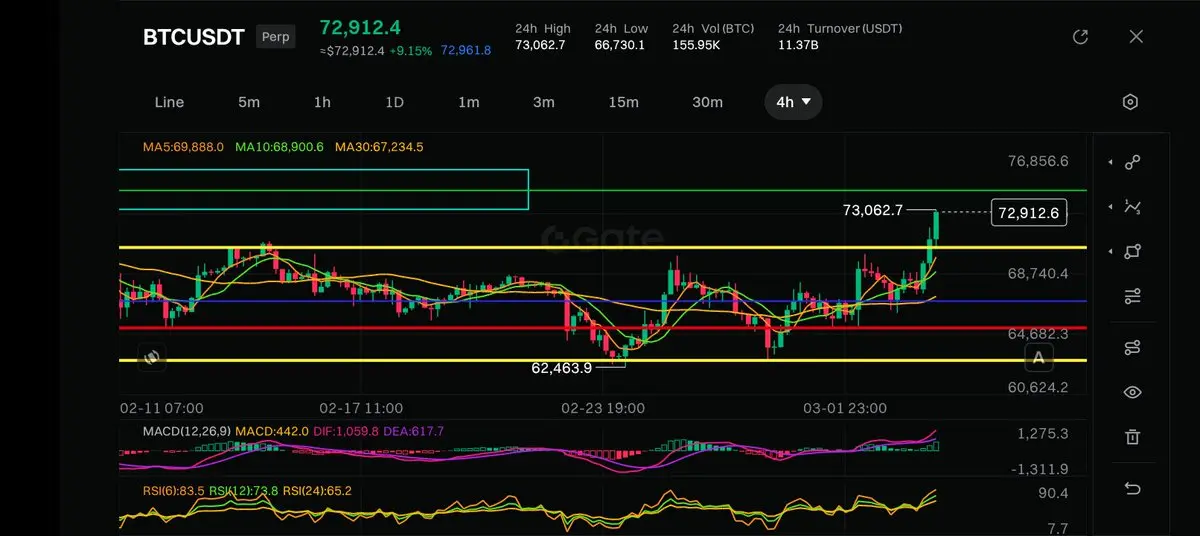Click the 76,856.6 price axis label
This screenshot has width=1200, height=536.
pyautogui.click(x=1038, y=161)
